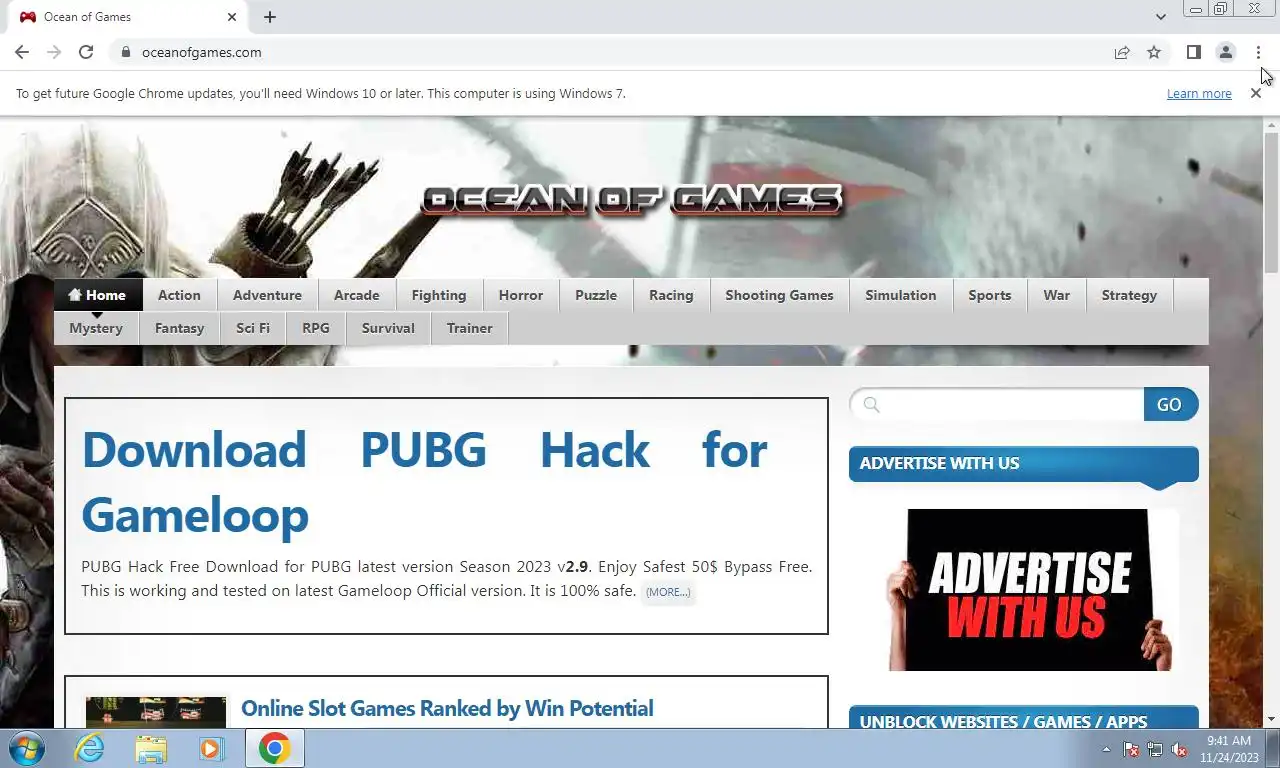Open a new browser tab
The width and height of the screenshot is (1280, 768).
[x=270, y=17]
